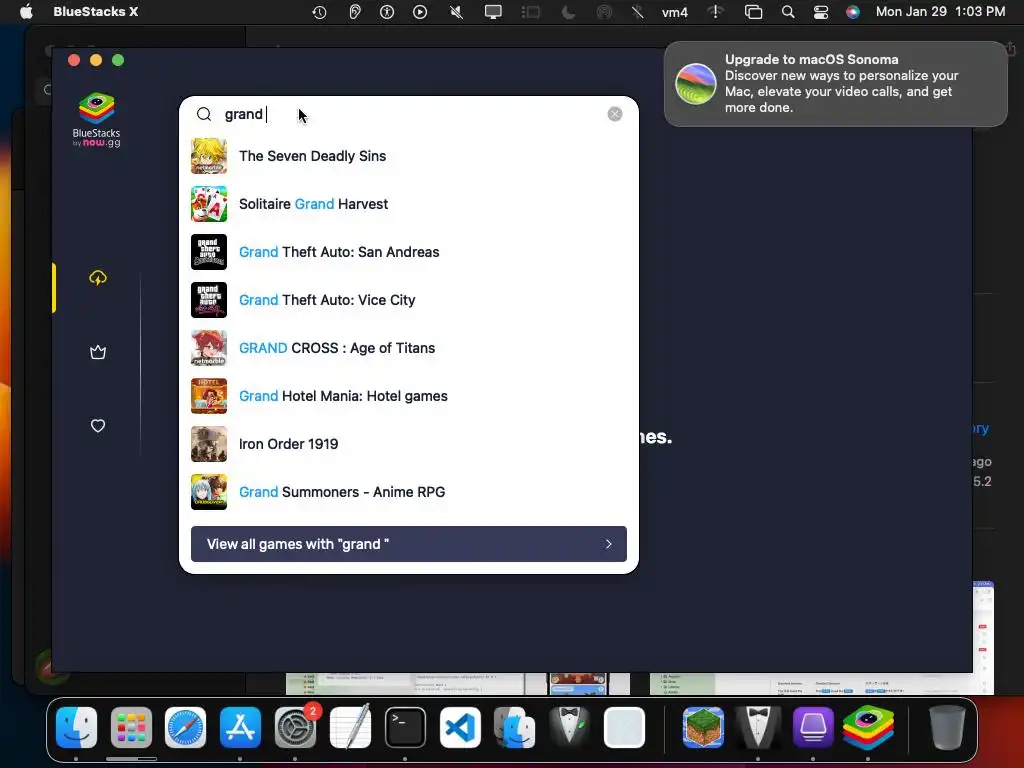Open the Apple menu
This screenshot has height=768, width=1024.
point(26,12)
